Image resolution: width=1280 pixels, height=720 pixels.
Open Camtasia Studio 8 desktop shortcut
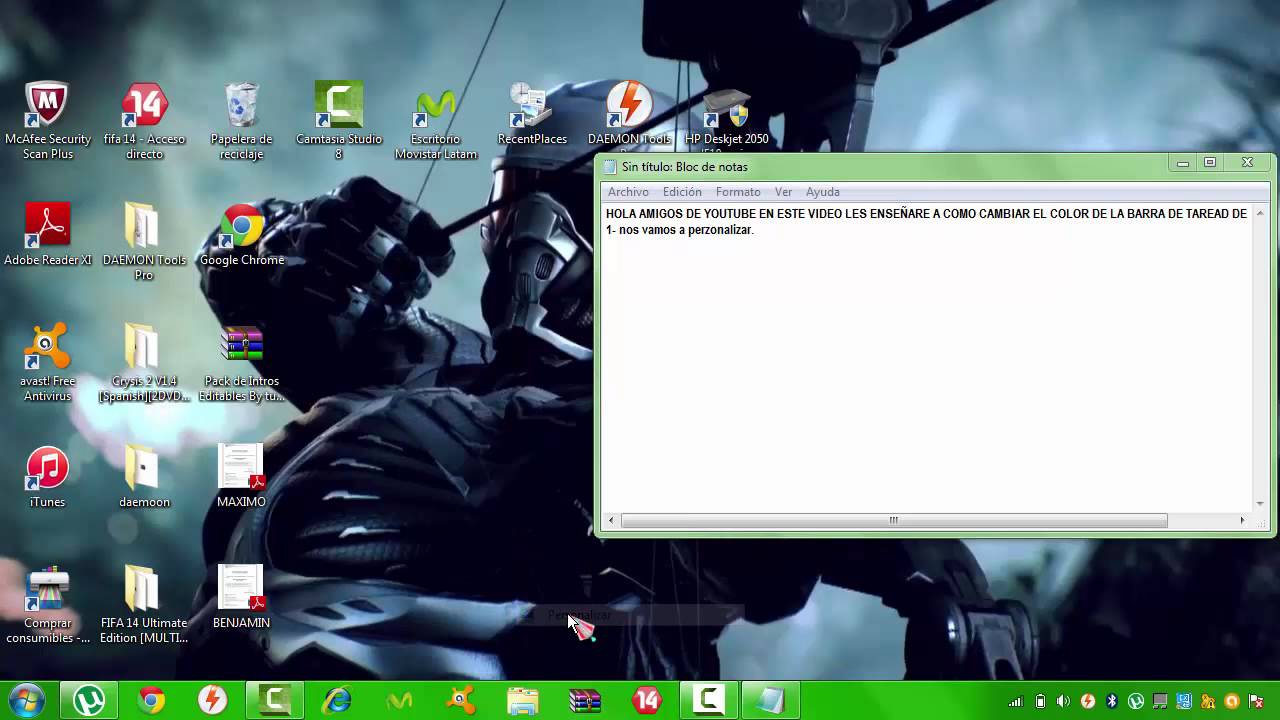338,121
